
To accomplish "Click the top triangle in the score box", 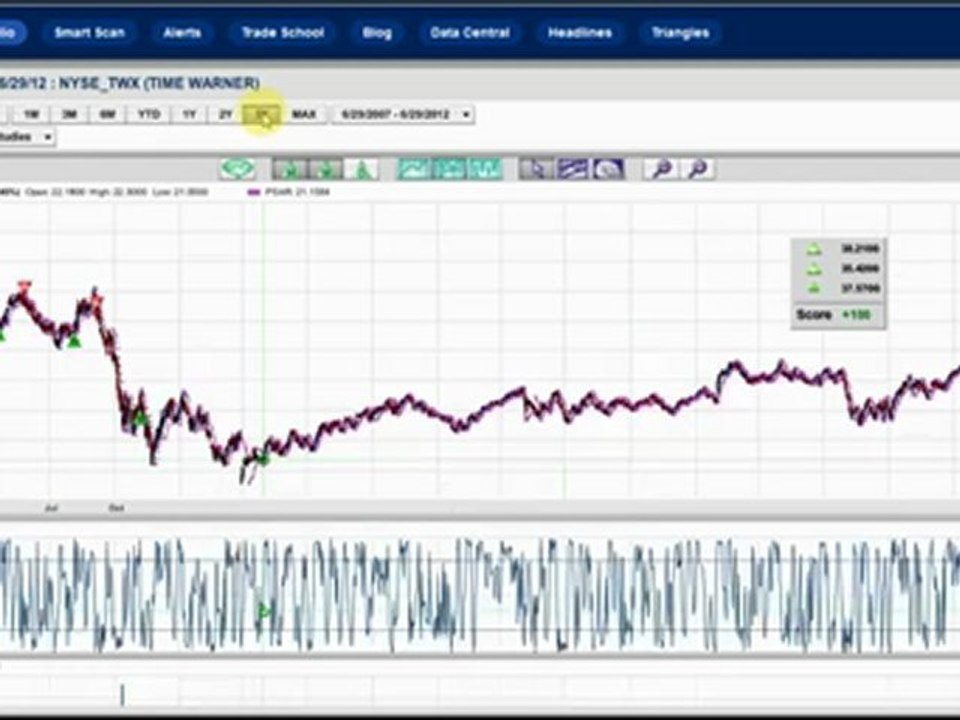I will click(x=814, y=249).
